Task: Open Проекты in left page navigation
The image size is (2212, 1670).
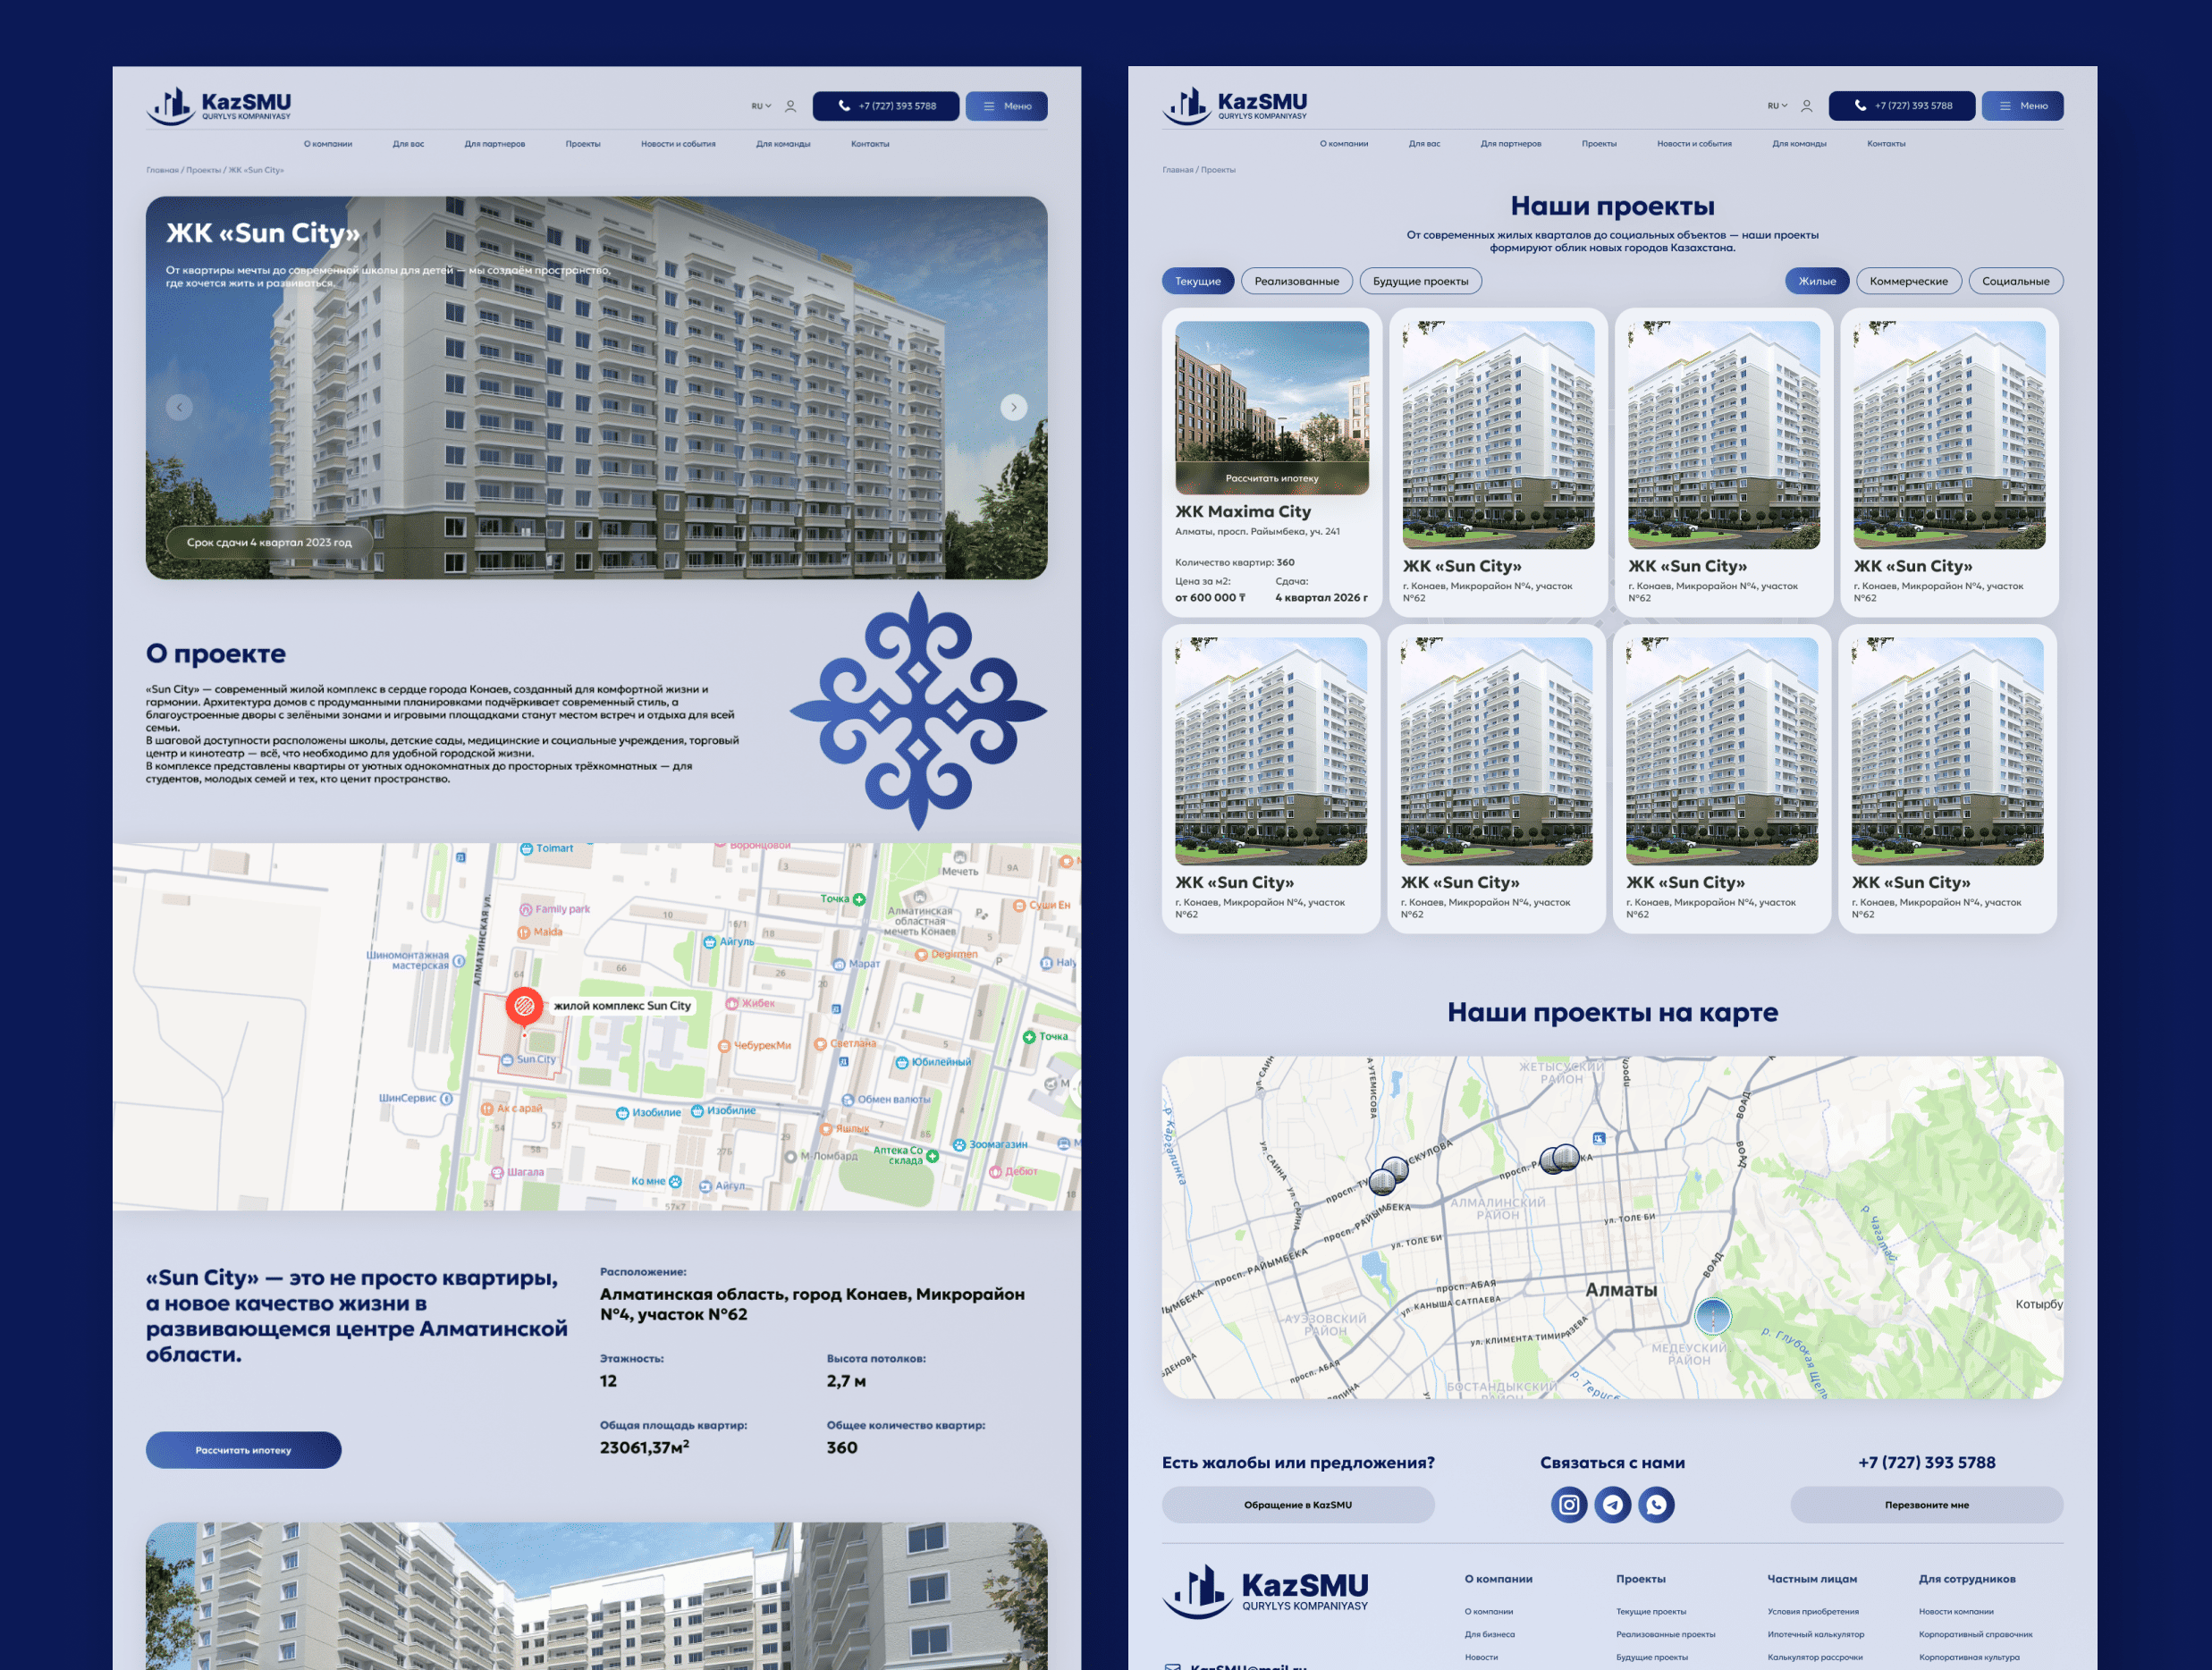Action: pyautogui.click(x=582, y=144)
